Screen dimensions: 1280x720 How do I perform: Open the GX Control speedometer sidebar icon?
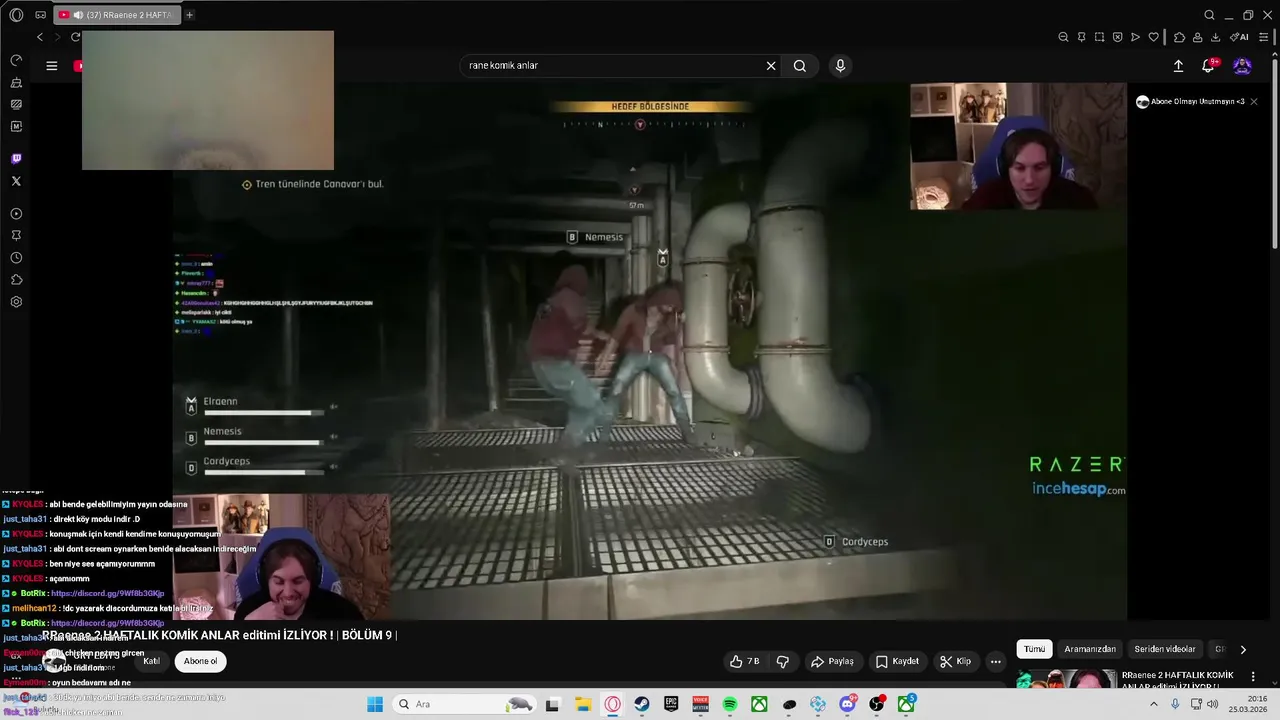[16, 60]
